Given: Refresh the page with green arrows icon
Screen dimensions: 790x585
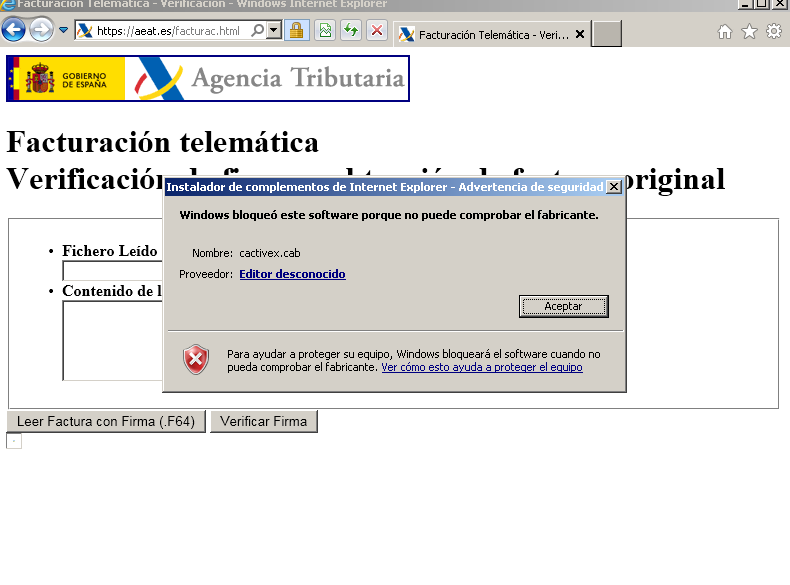Looking at the screenshot, I should click(351, 31).
